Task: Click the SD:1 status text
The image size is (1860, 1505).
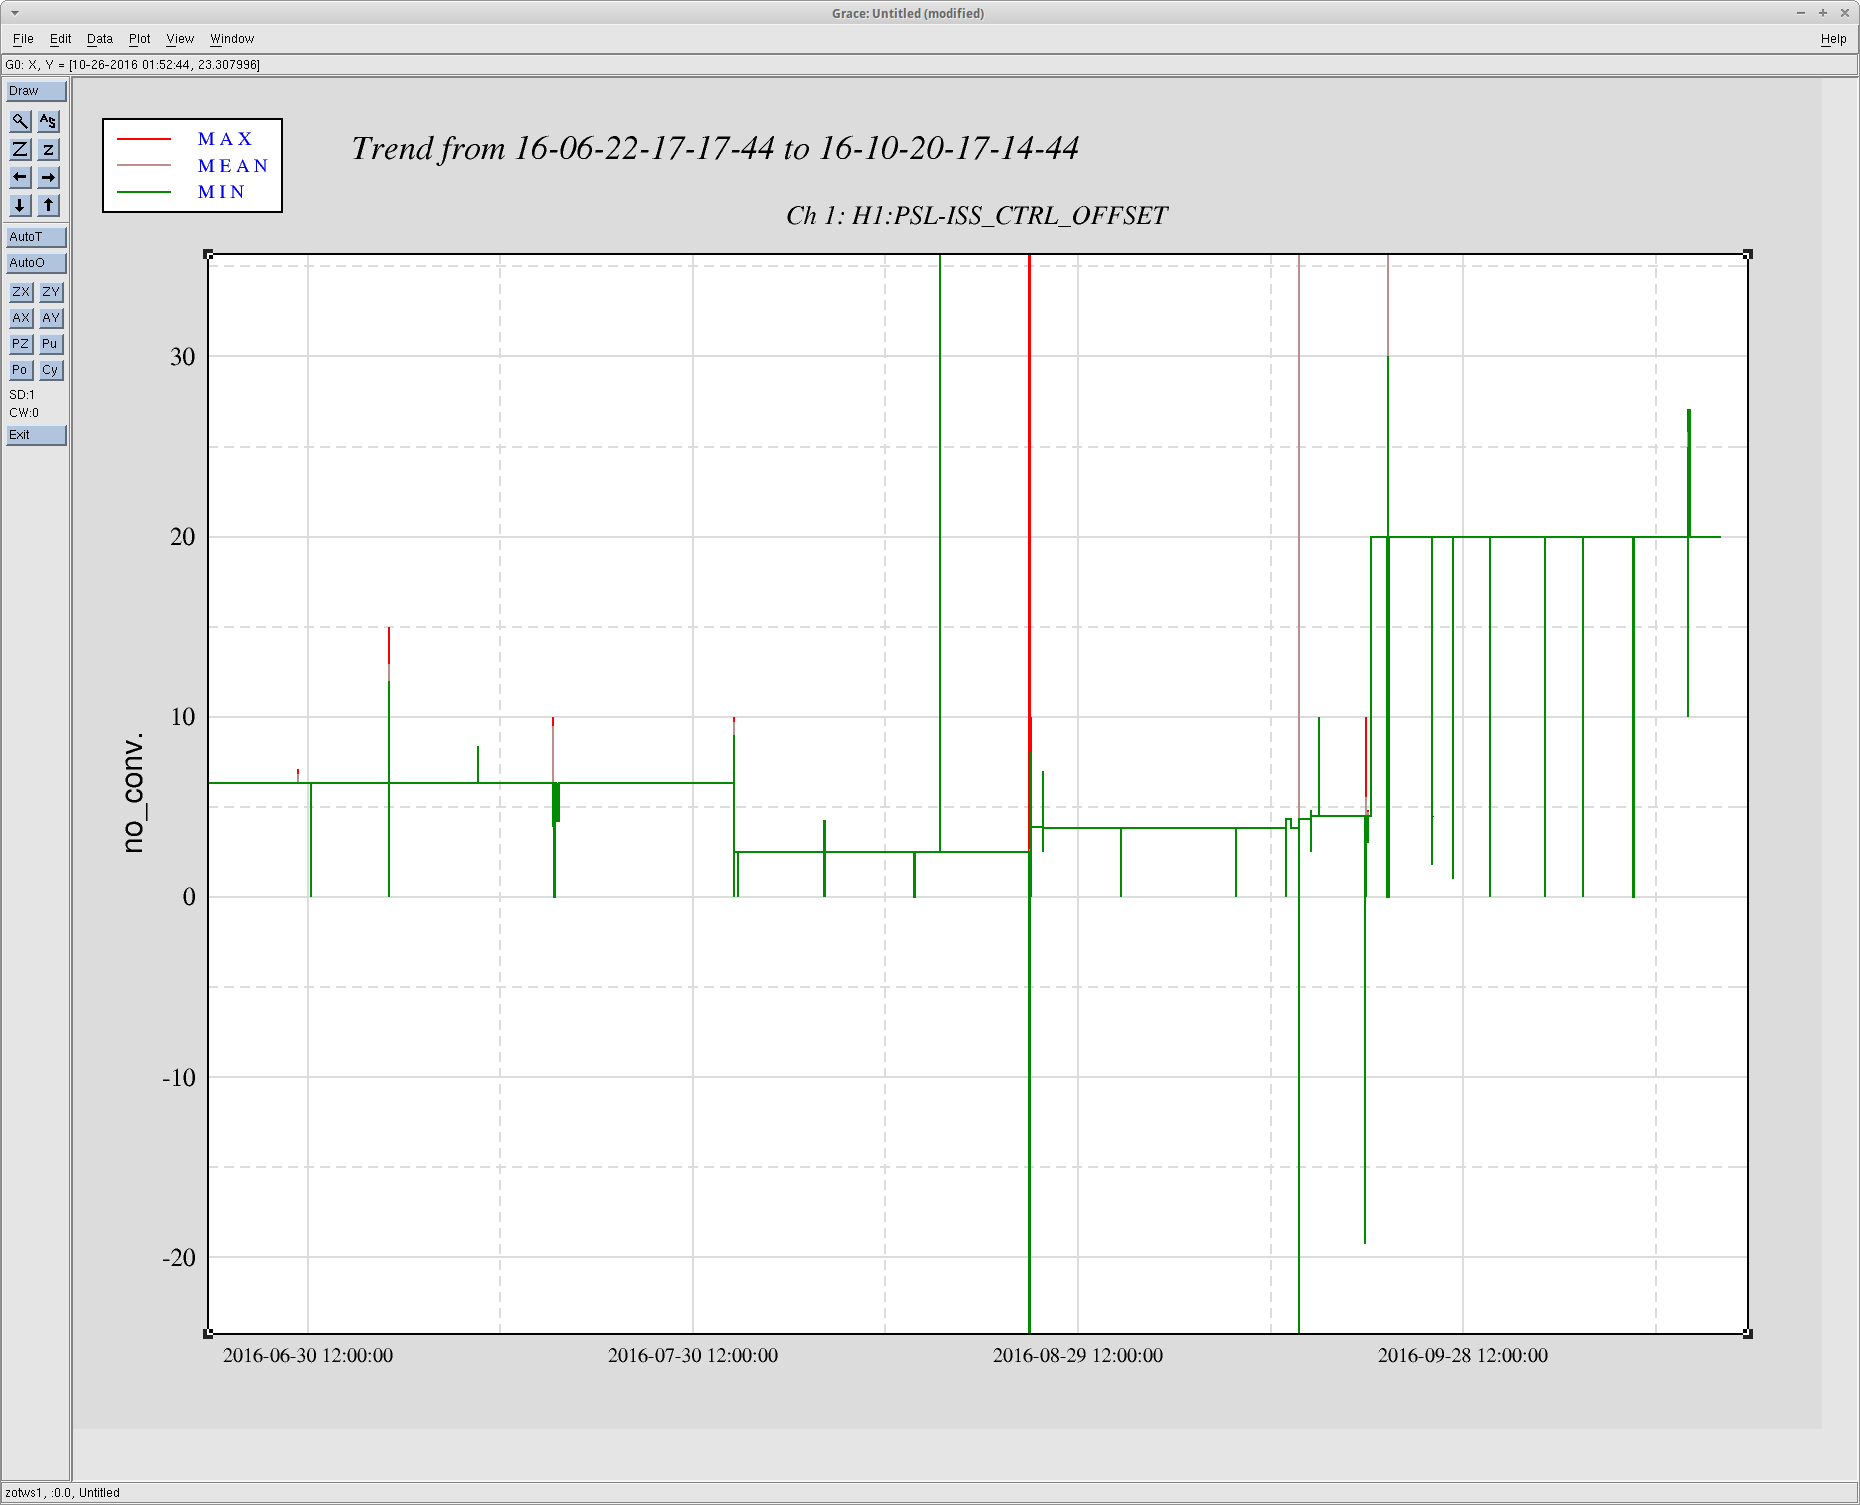Action: tap(22, 395)
